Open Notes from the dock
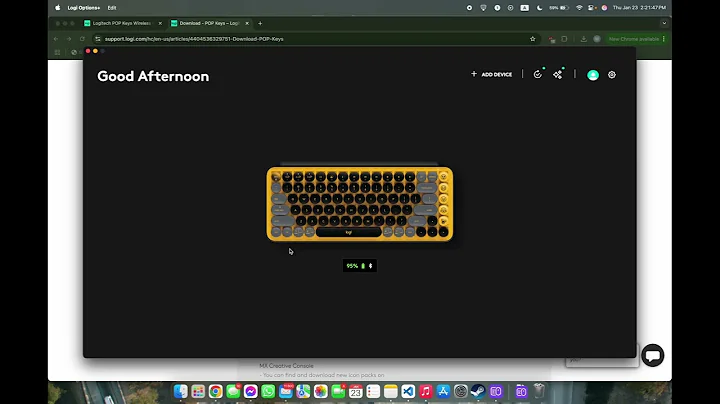The image size is (720, 404). [390, 392]
